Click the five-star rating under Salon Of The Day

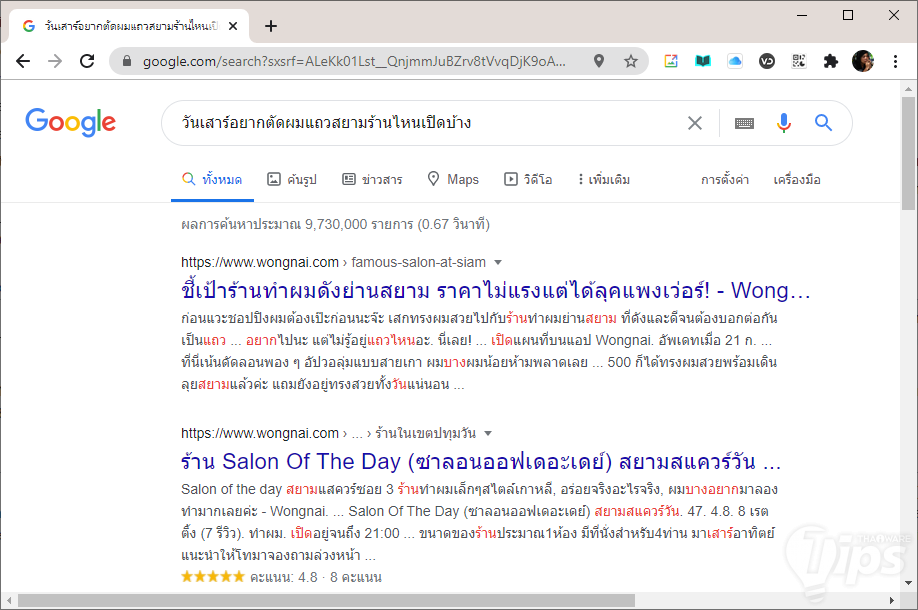(213, 577)
